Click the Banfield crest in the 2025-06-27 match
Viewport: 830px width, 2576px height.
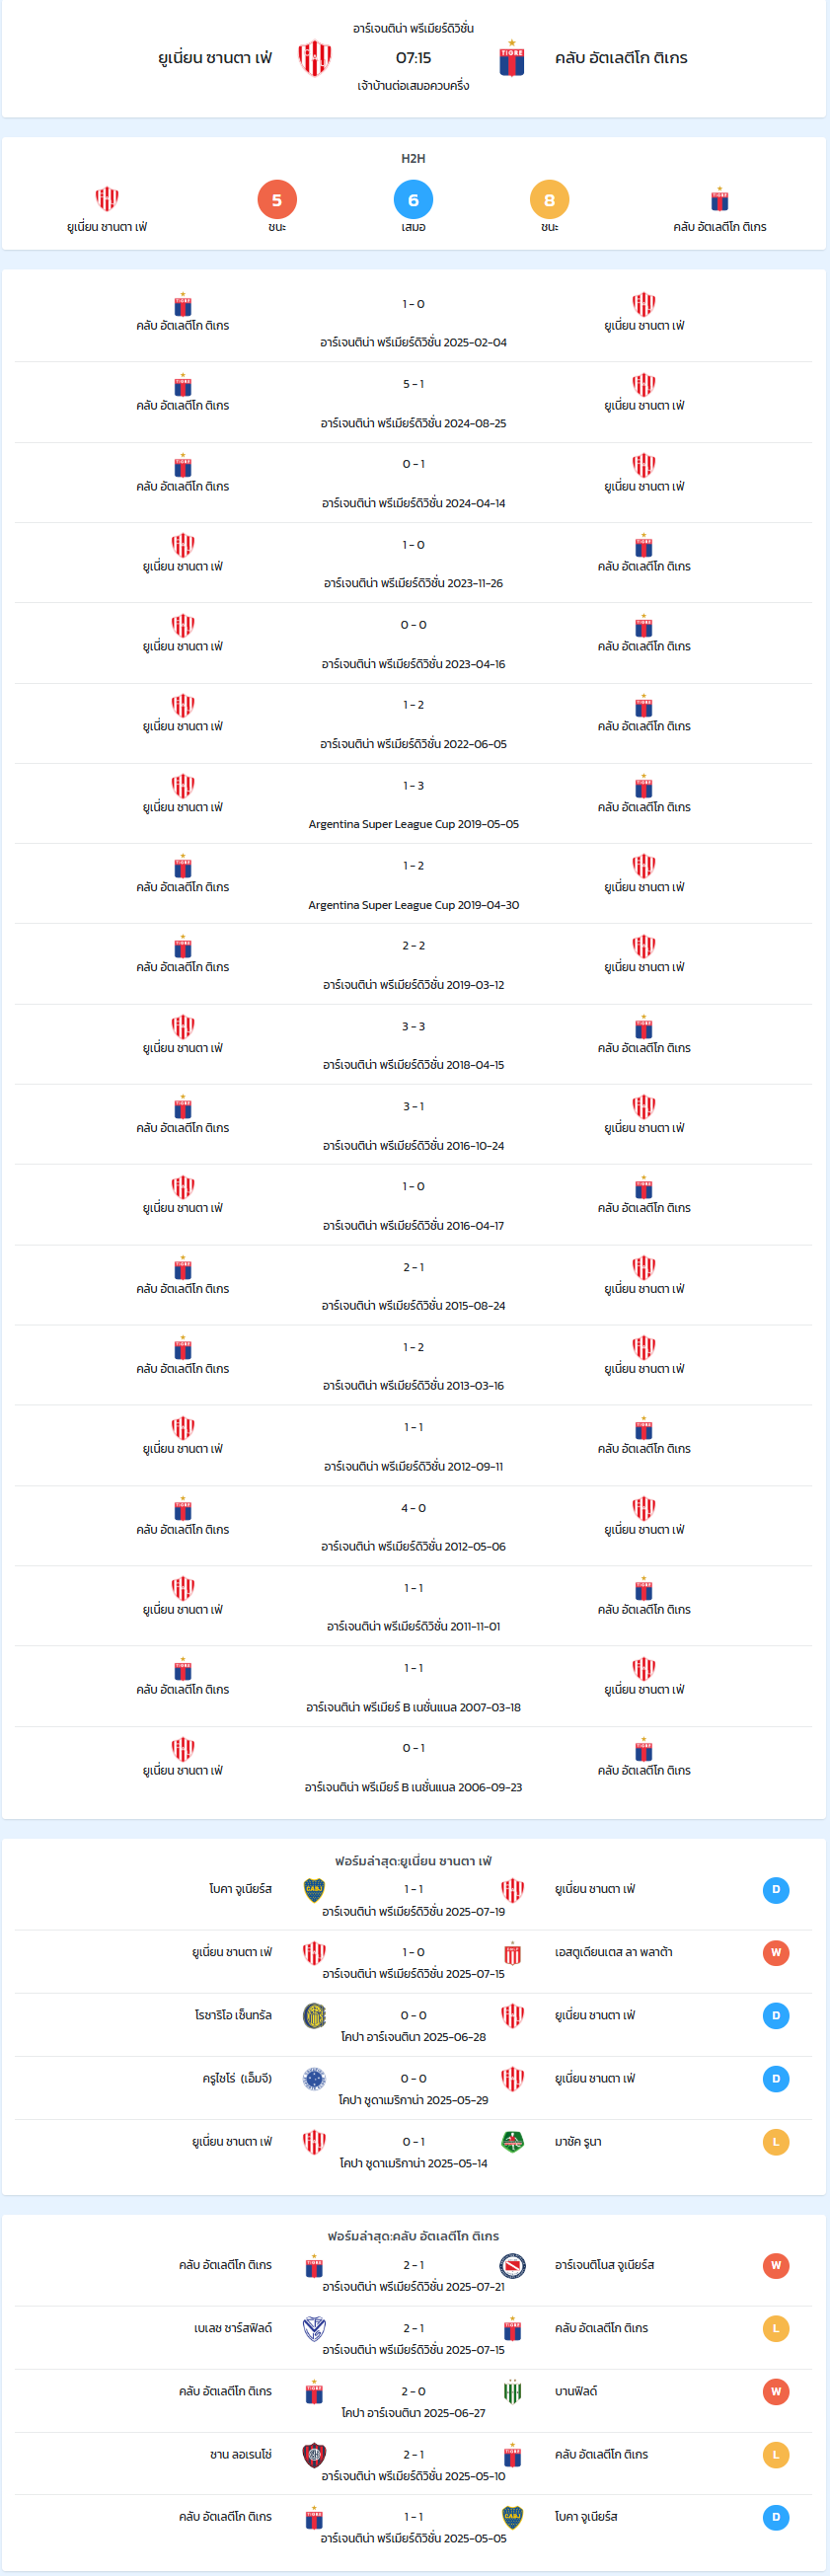[x=512, y=2391]
